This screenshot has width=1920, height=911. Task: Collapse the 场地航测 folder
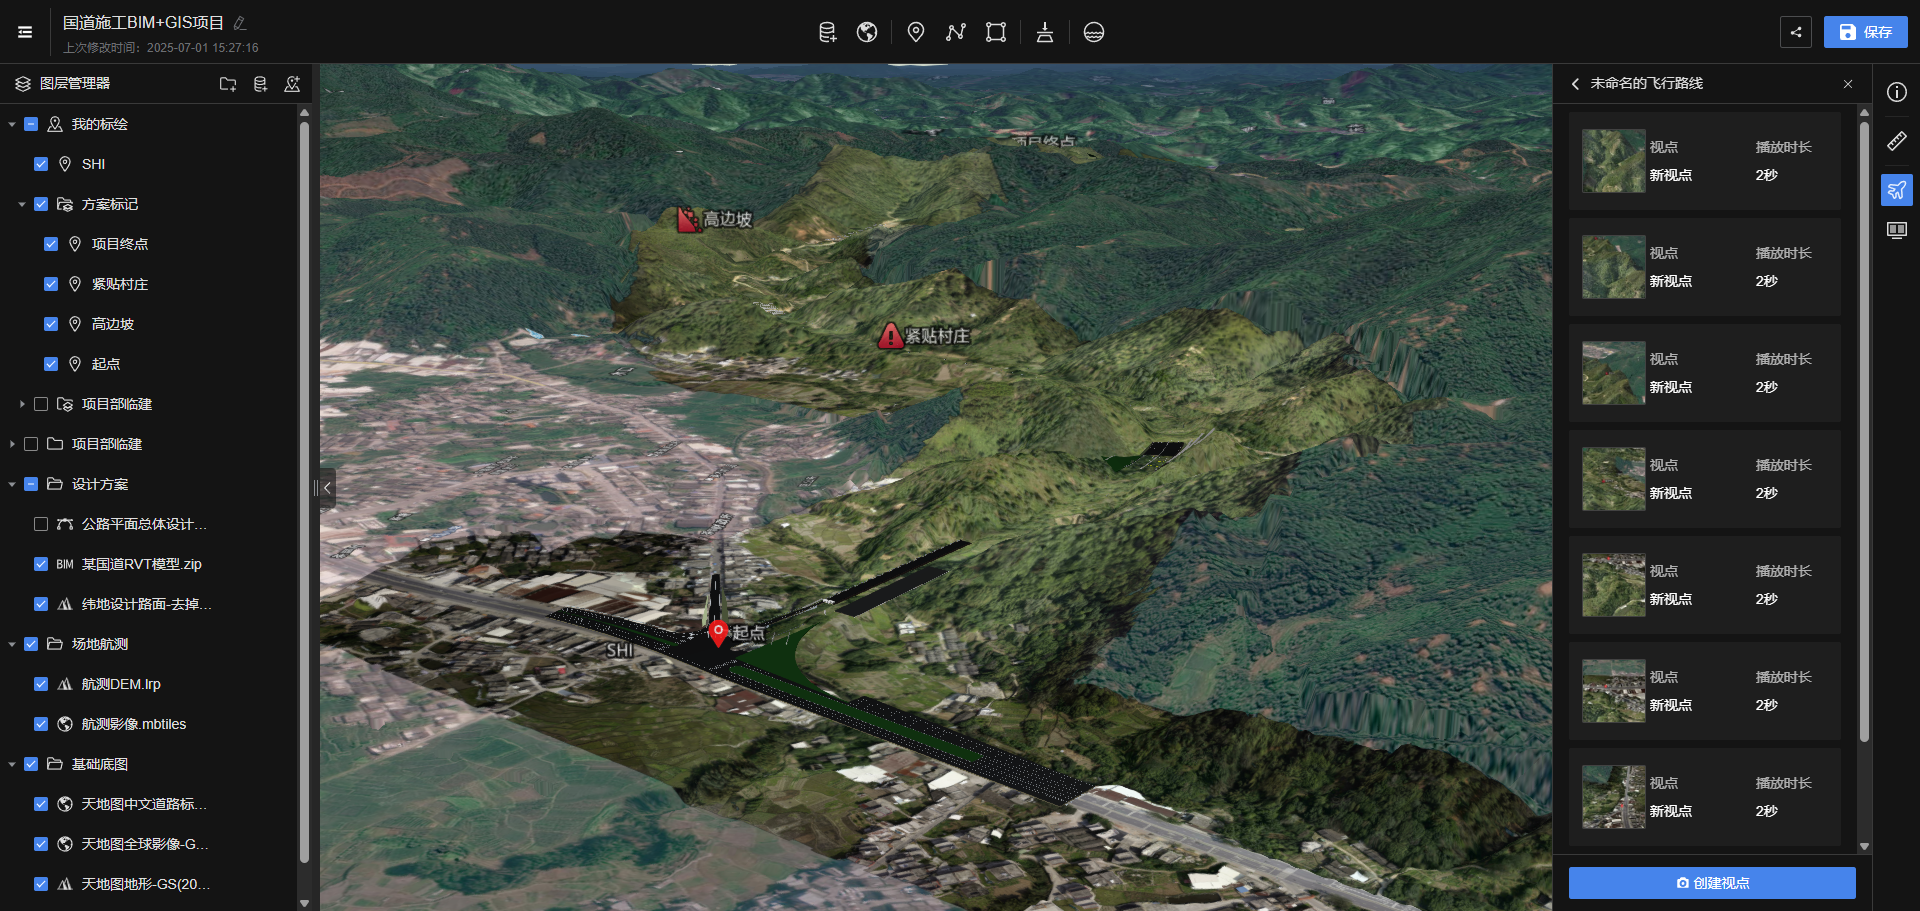[12, 644]
